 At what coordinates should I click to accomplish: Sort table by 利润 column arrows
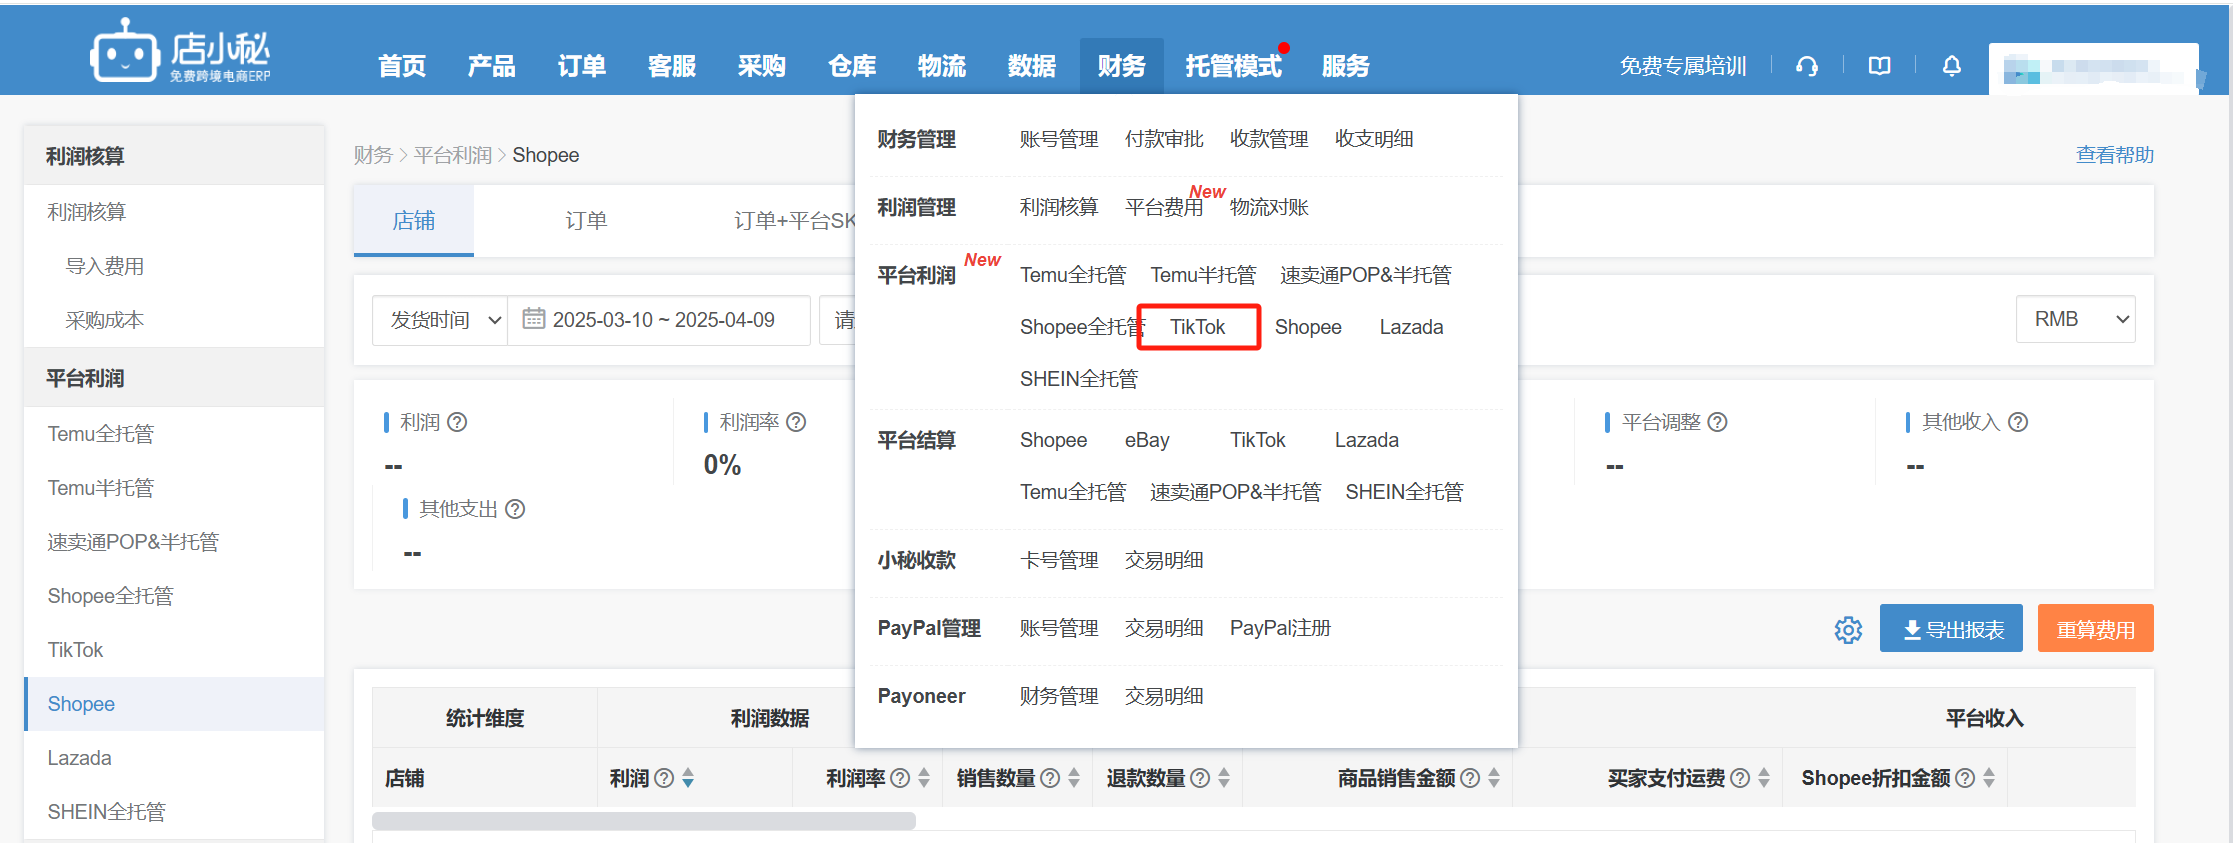pyautogui.click(x=688, y=778)
